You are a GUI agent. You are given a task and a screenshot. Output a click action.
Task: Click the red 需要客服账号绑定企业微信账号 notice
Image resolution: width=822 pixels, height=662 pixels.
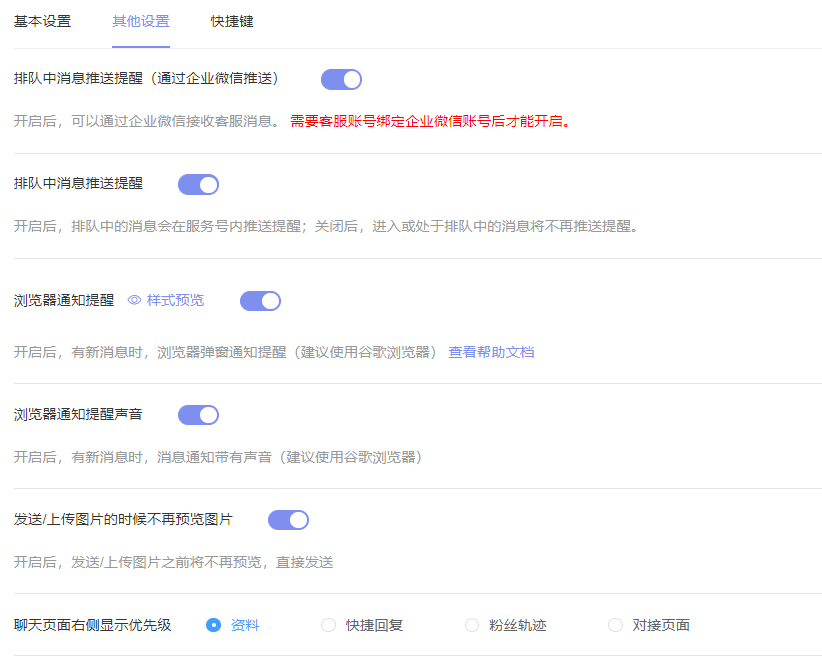pos(430,122)
